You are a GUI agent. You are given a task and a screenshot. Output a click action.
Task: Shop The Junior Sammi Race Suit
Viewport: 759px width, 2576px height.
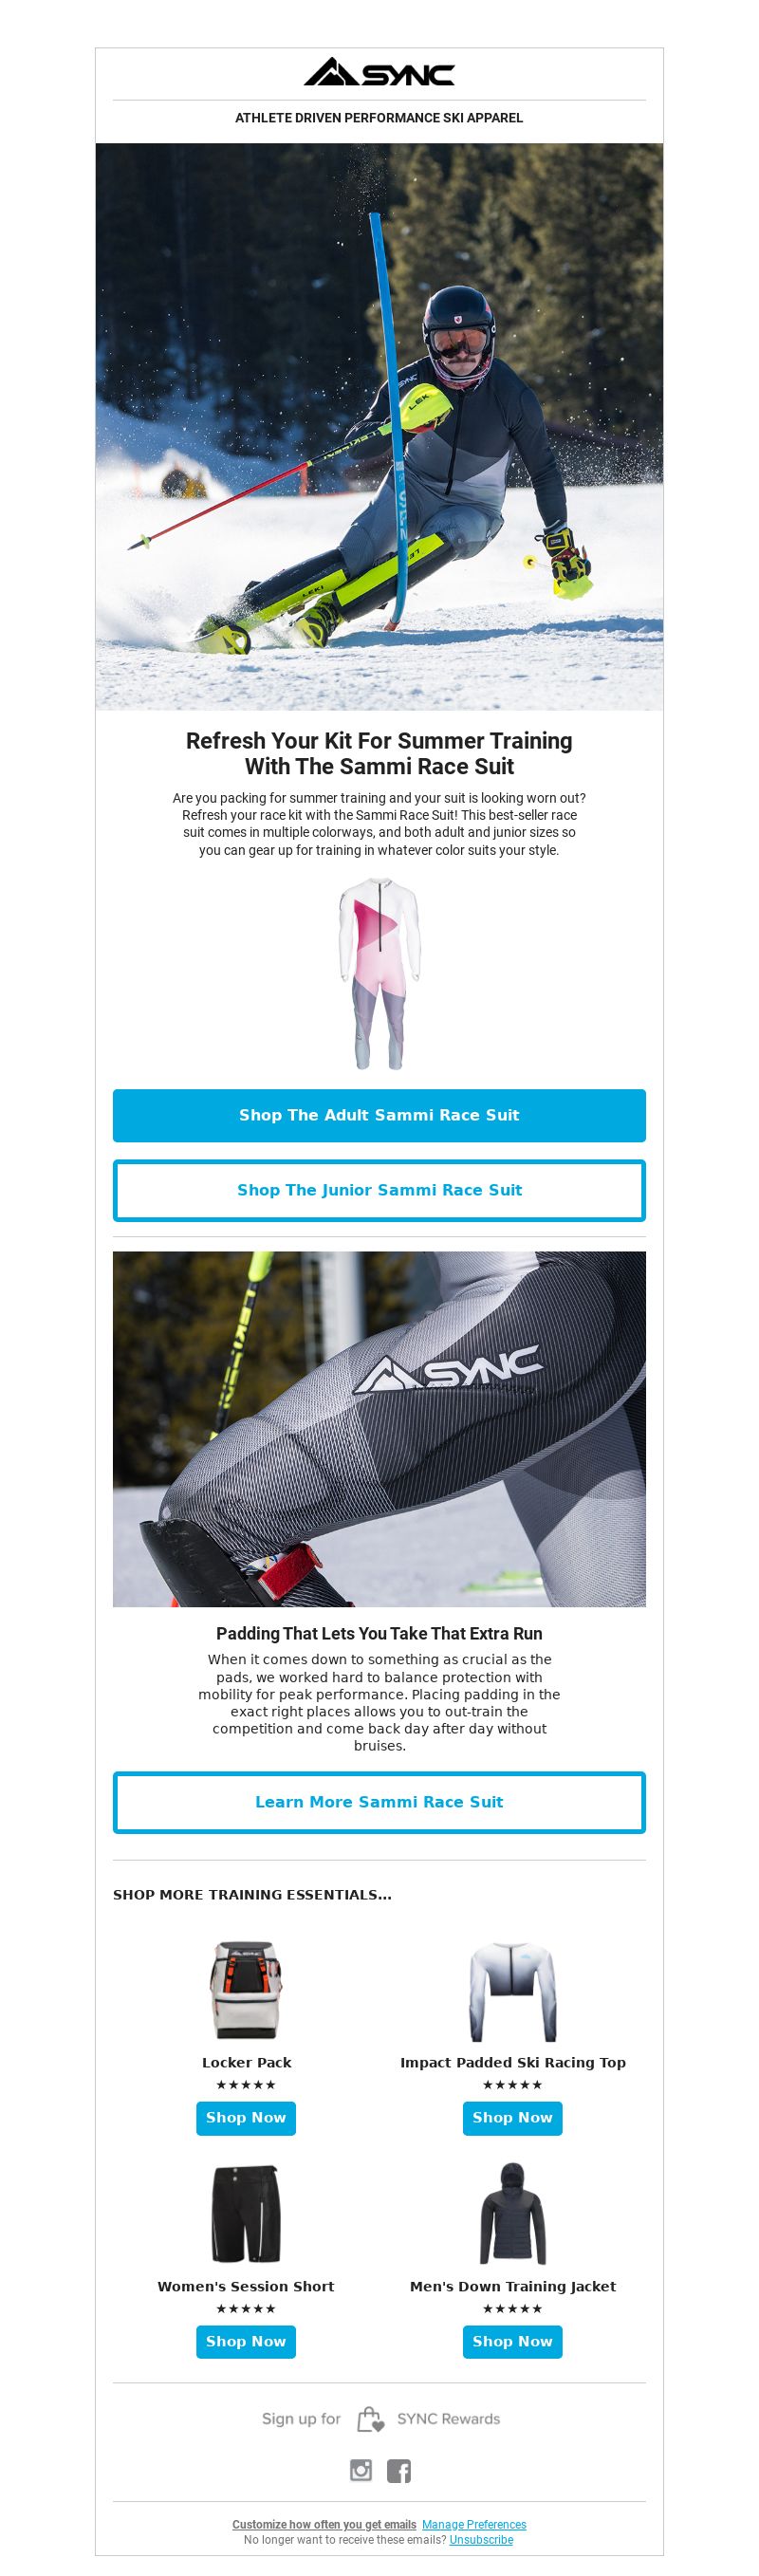(379, 1190)
